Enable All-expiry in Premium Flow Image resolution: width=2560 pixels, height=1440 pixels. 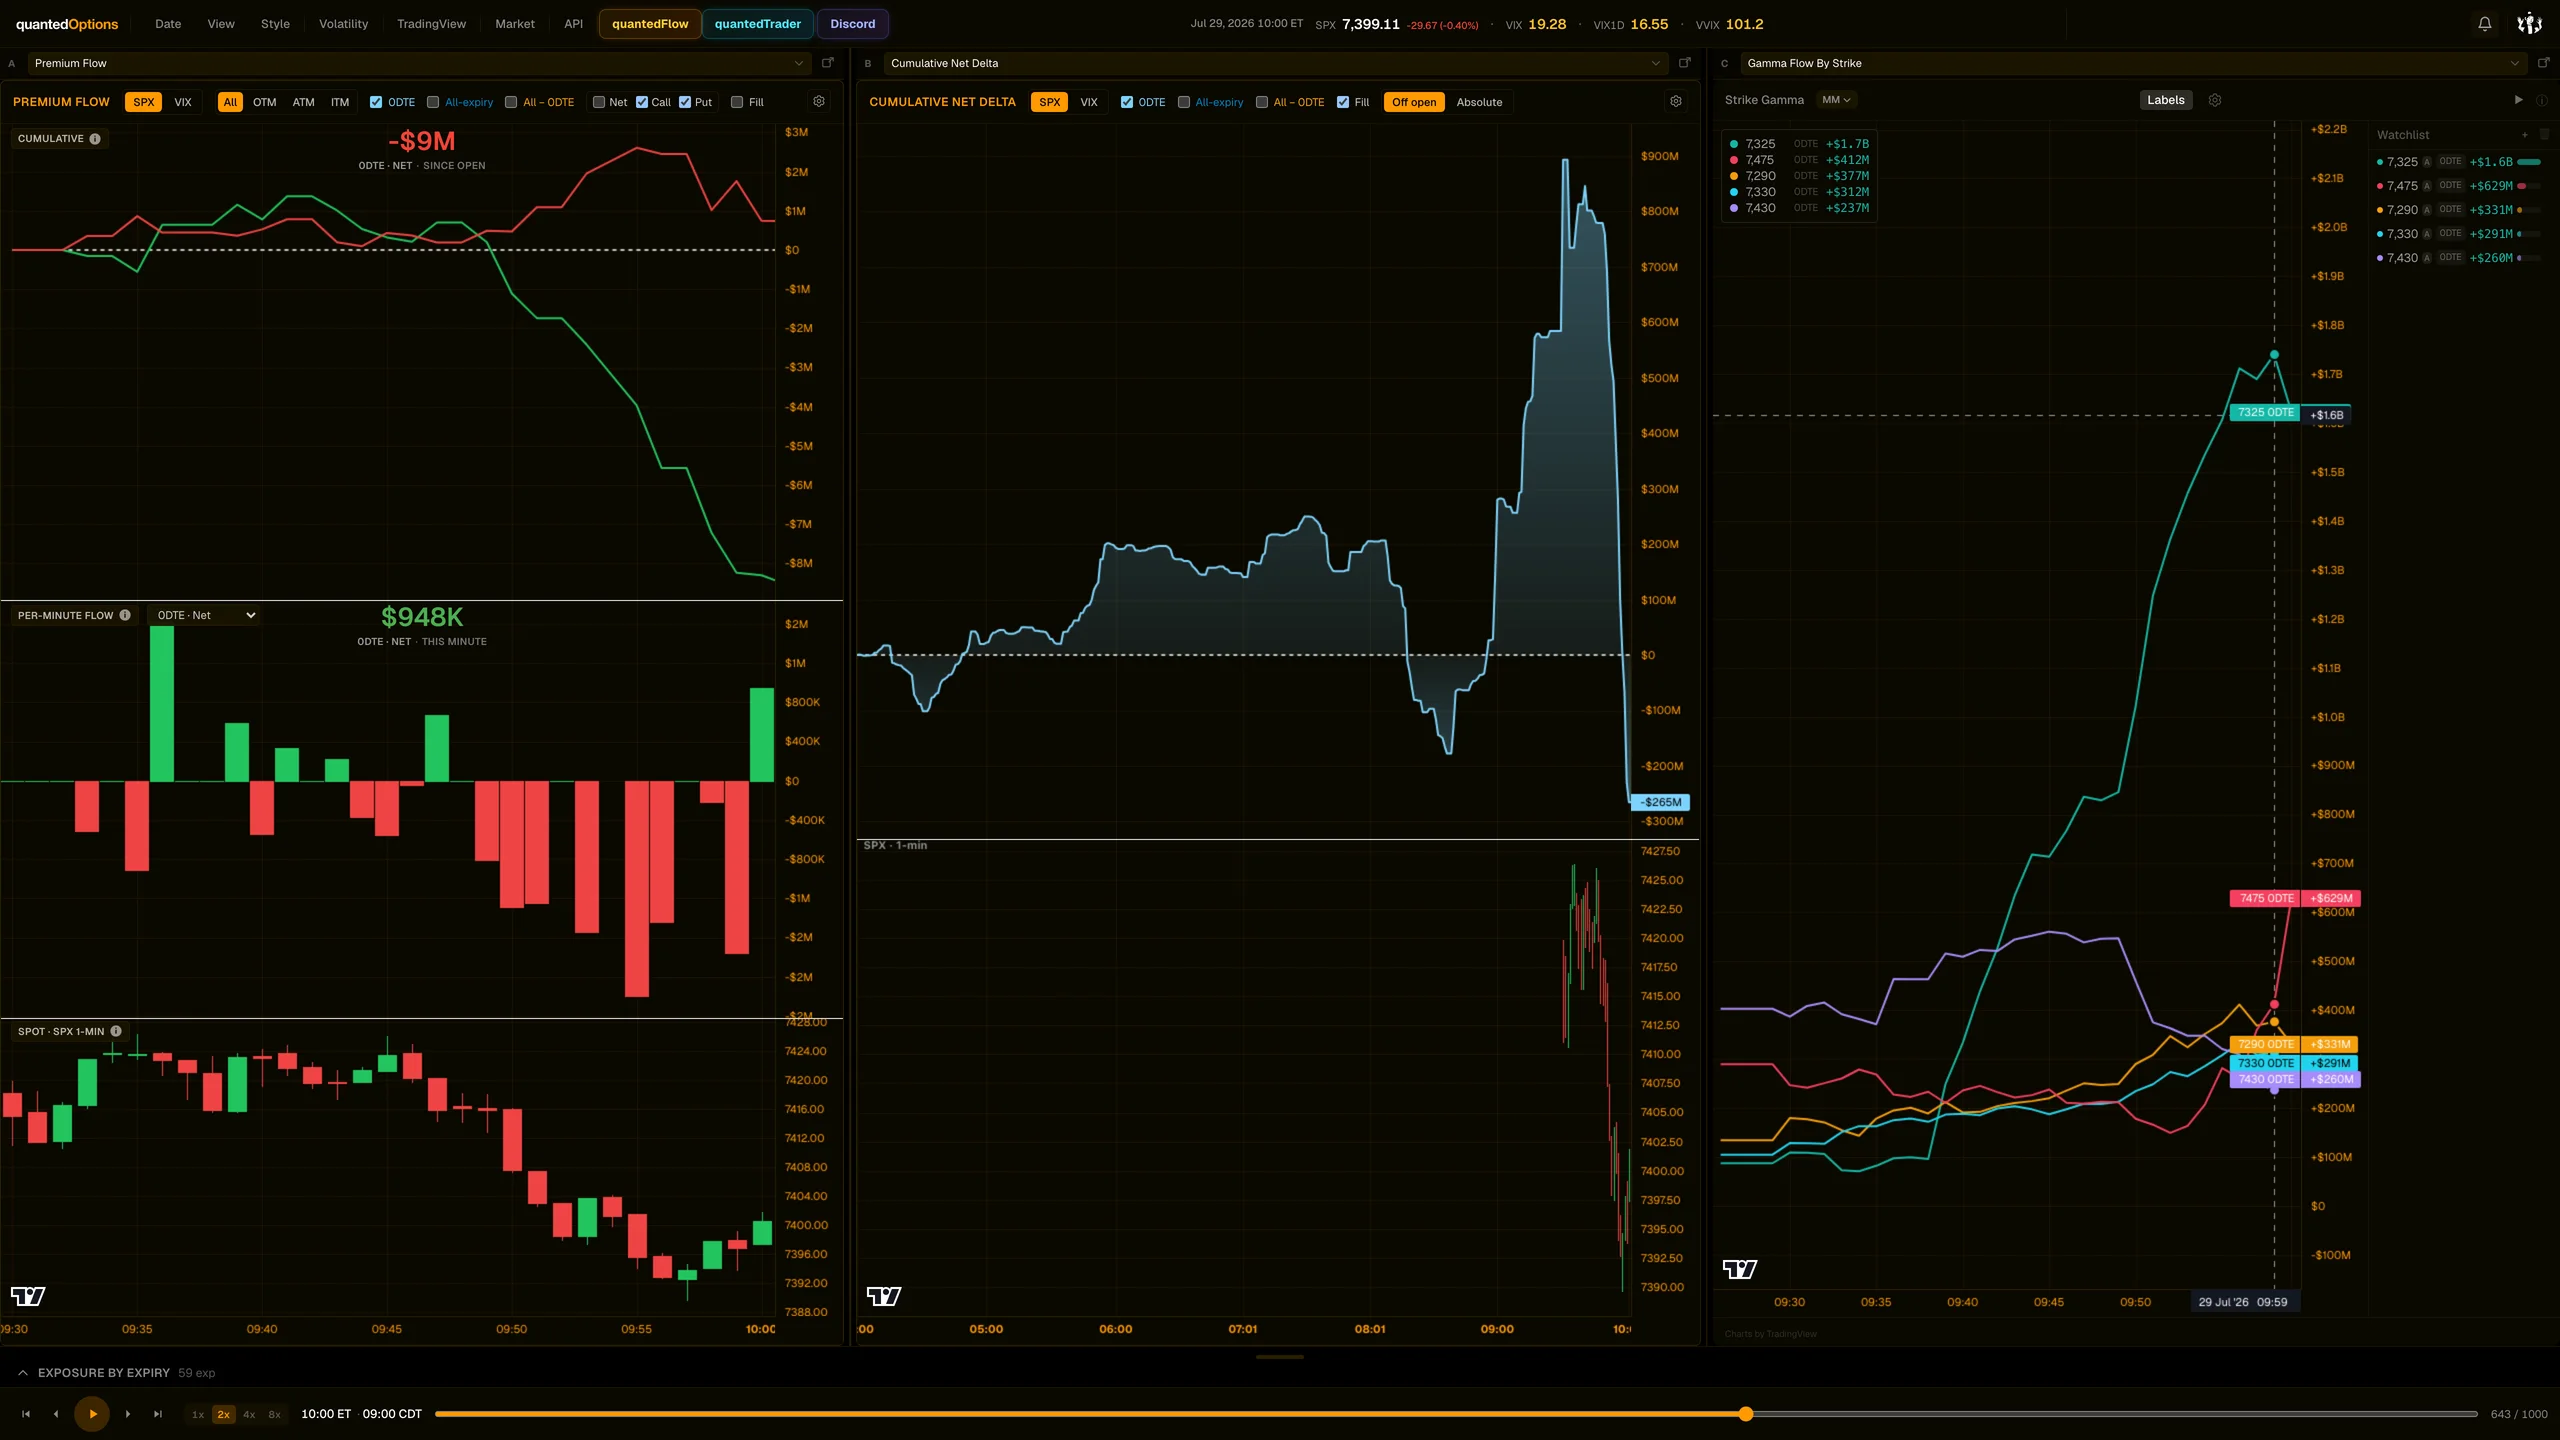[433, 102]
